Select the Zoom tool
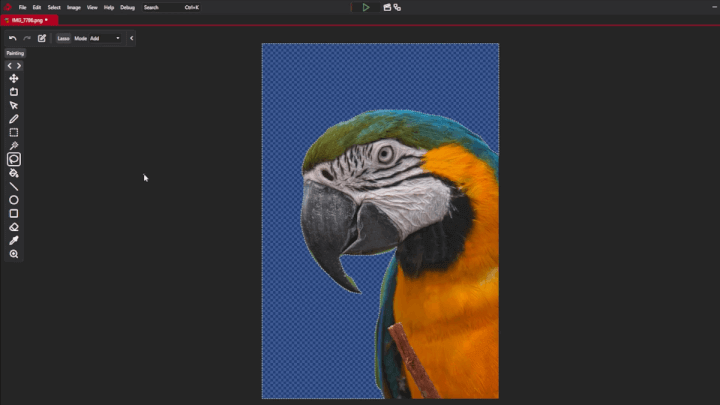This screenshot has height=405, width=720. pyautogui.click(x=14, y=254)
